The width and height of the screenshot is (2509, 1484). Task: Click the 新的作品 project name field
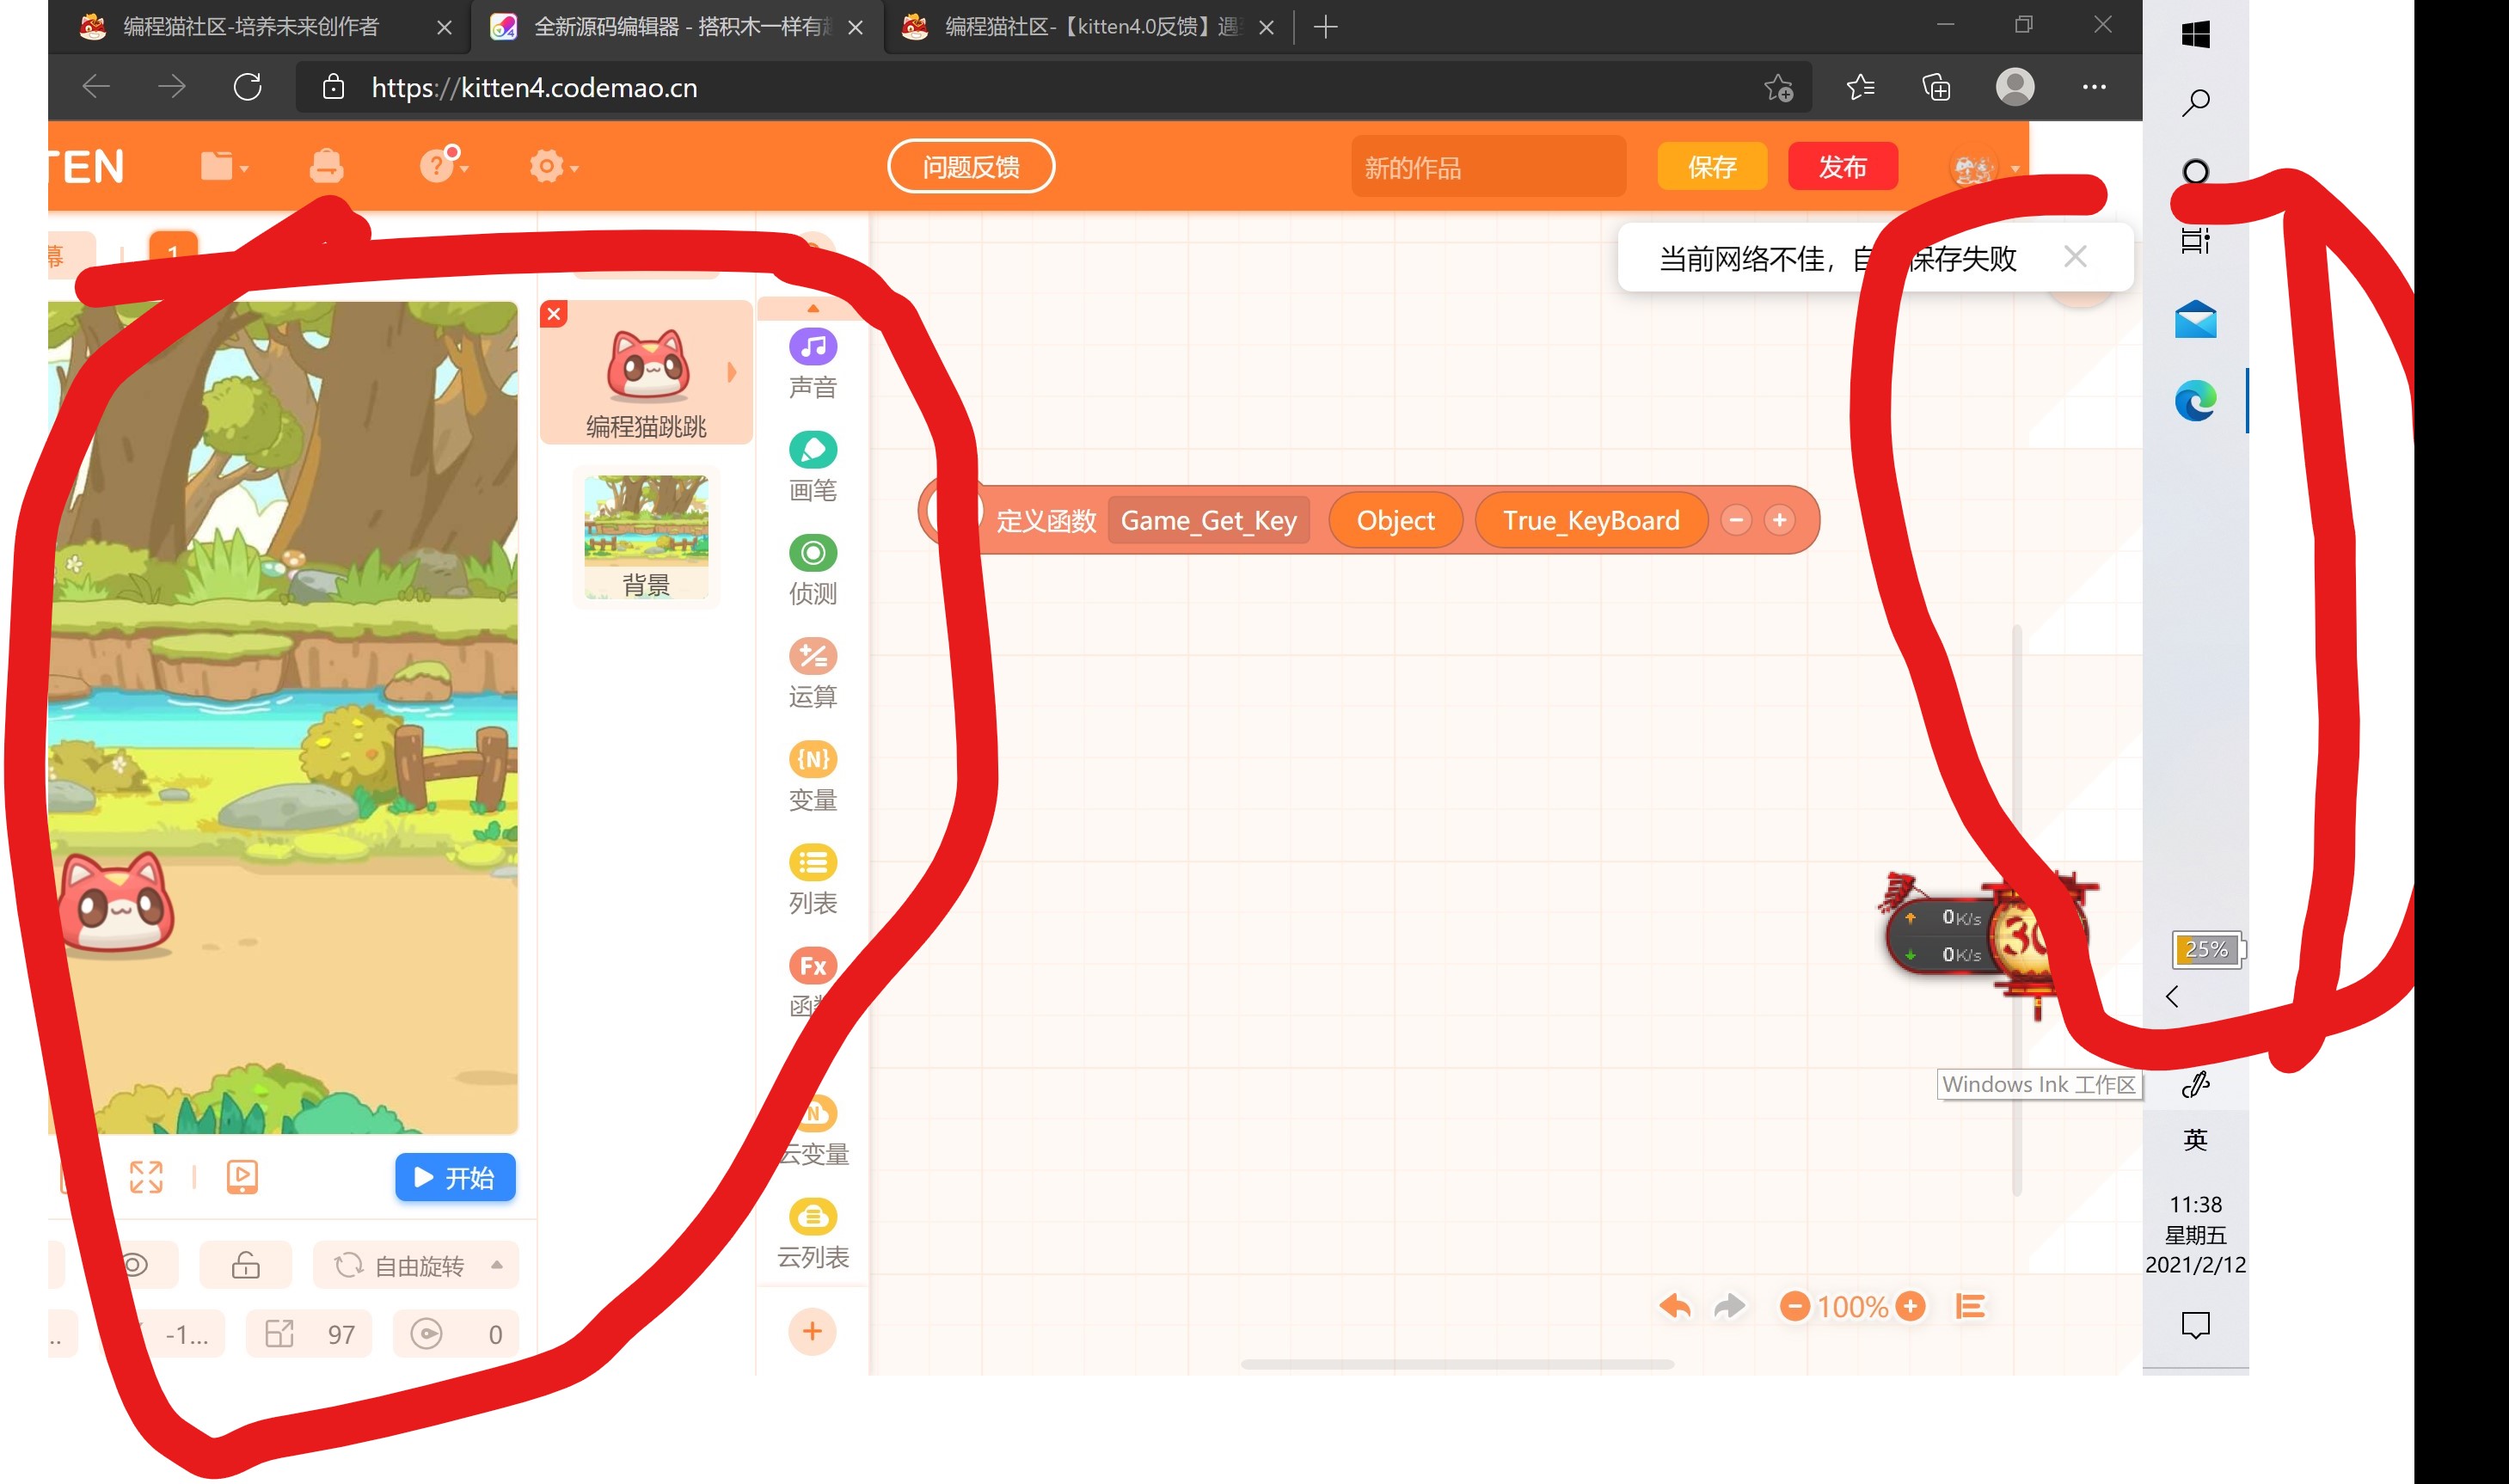click(1488, 167)
